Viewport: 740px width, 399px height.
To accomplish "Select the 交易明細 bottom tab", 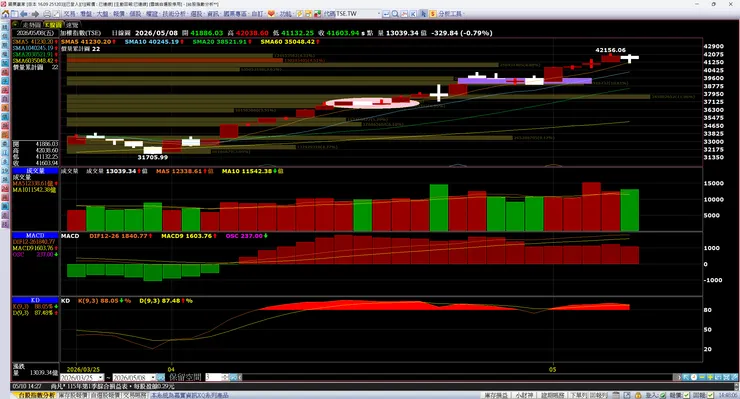I will (135, 395).
